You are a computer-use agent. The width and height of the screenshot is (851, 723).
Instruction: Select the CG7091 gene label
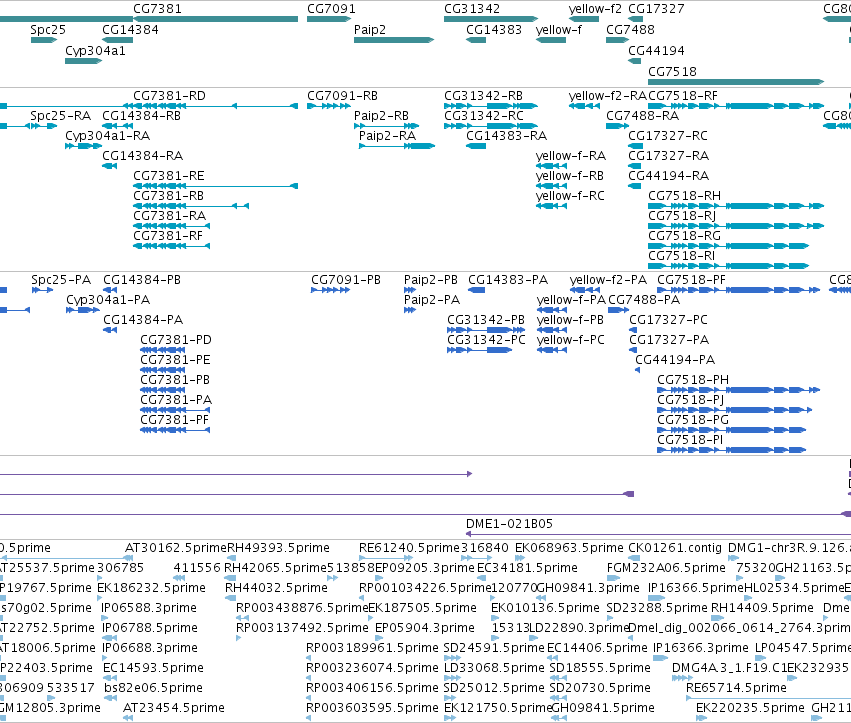pyautogui.click(x=331, y=9)
